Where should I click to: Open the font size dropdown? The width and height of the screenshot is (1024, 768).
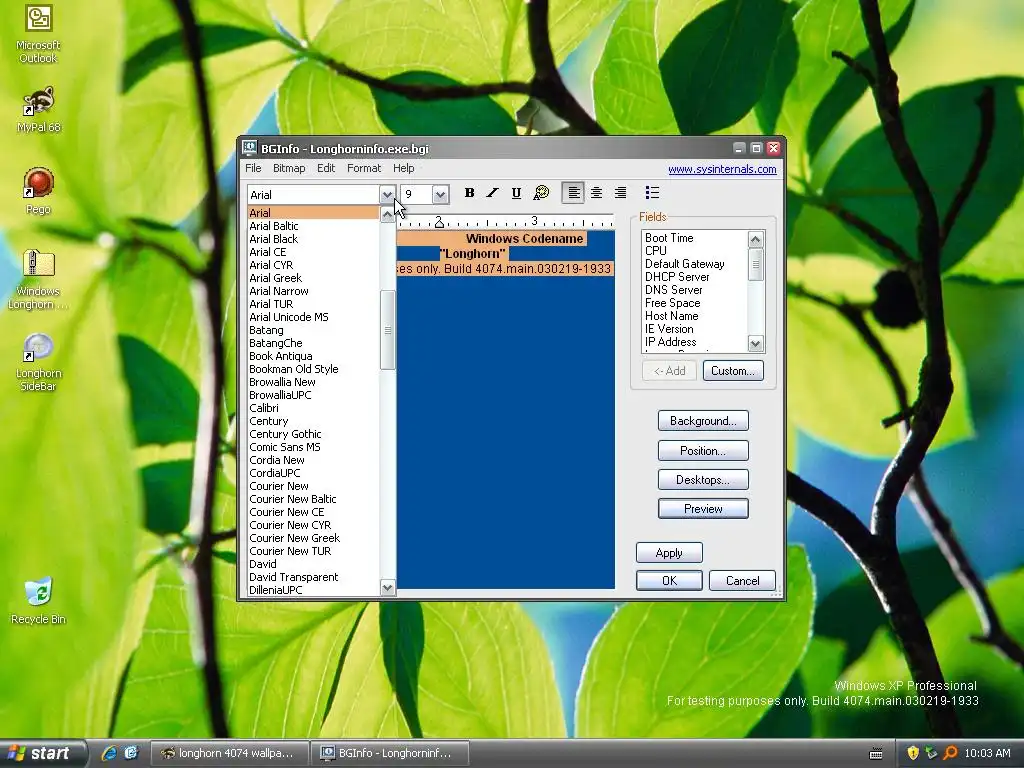click(440, 194)
